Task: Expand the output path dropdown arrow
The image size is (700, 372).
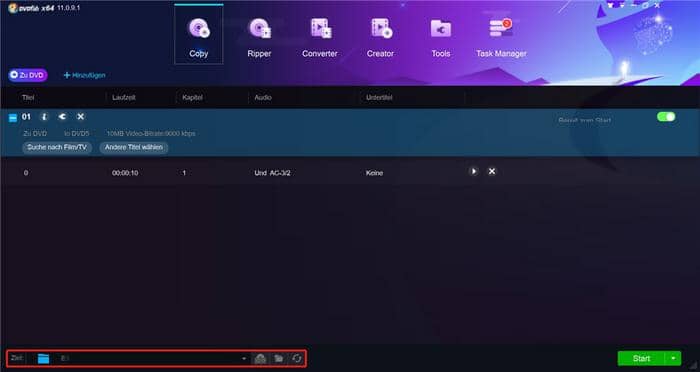Action: tap(244, 359)
